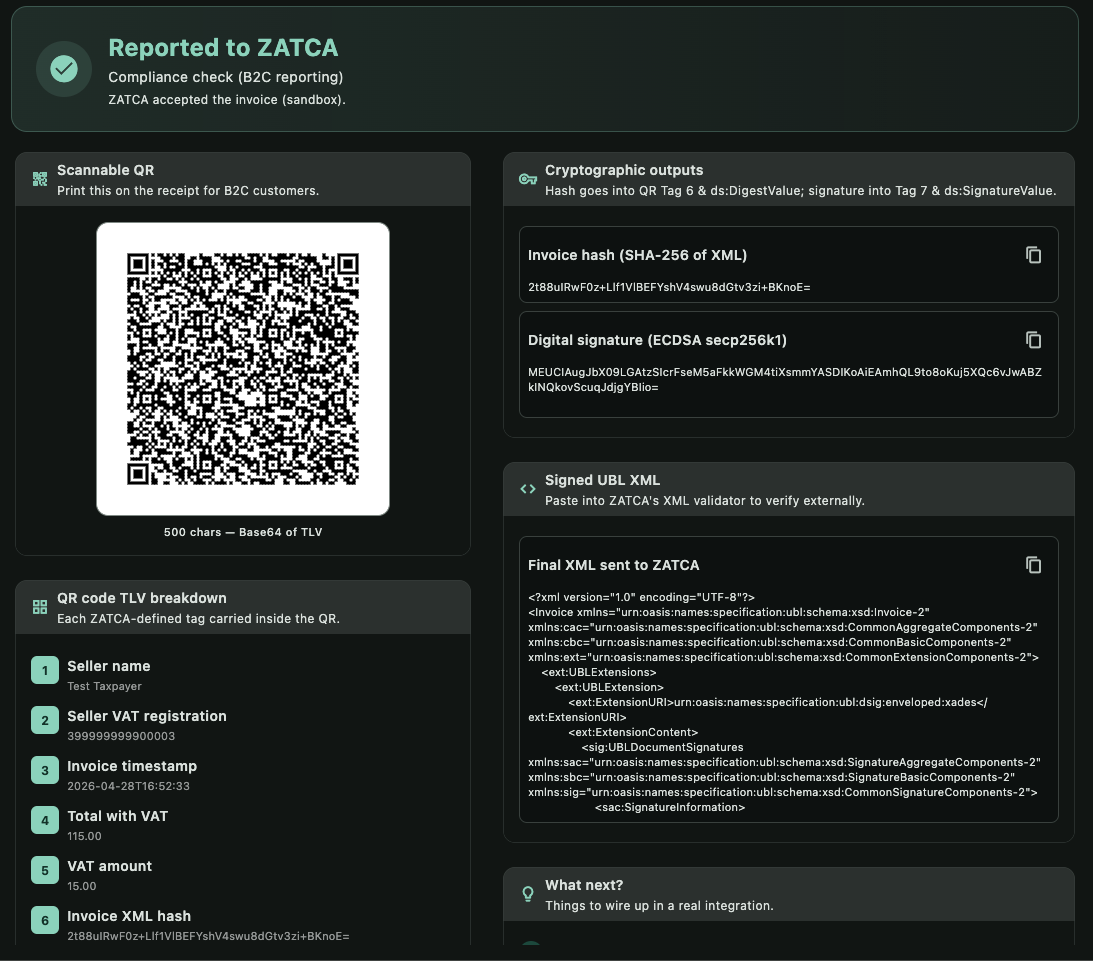Click the tag 5 badge for VAT amount

pos(45,870)
